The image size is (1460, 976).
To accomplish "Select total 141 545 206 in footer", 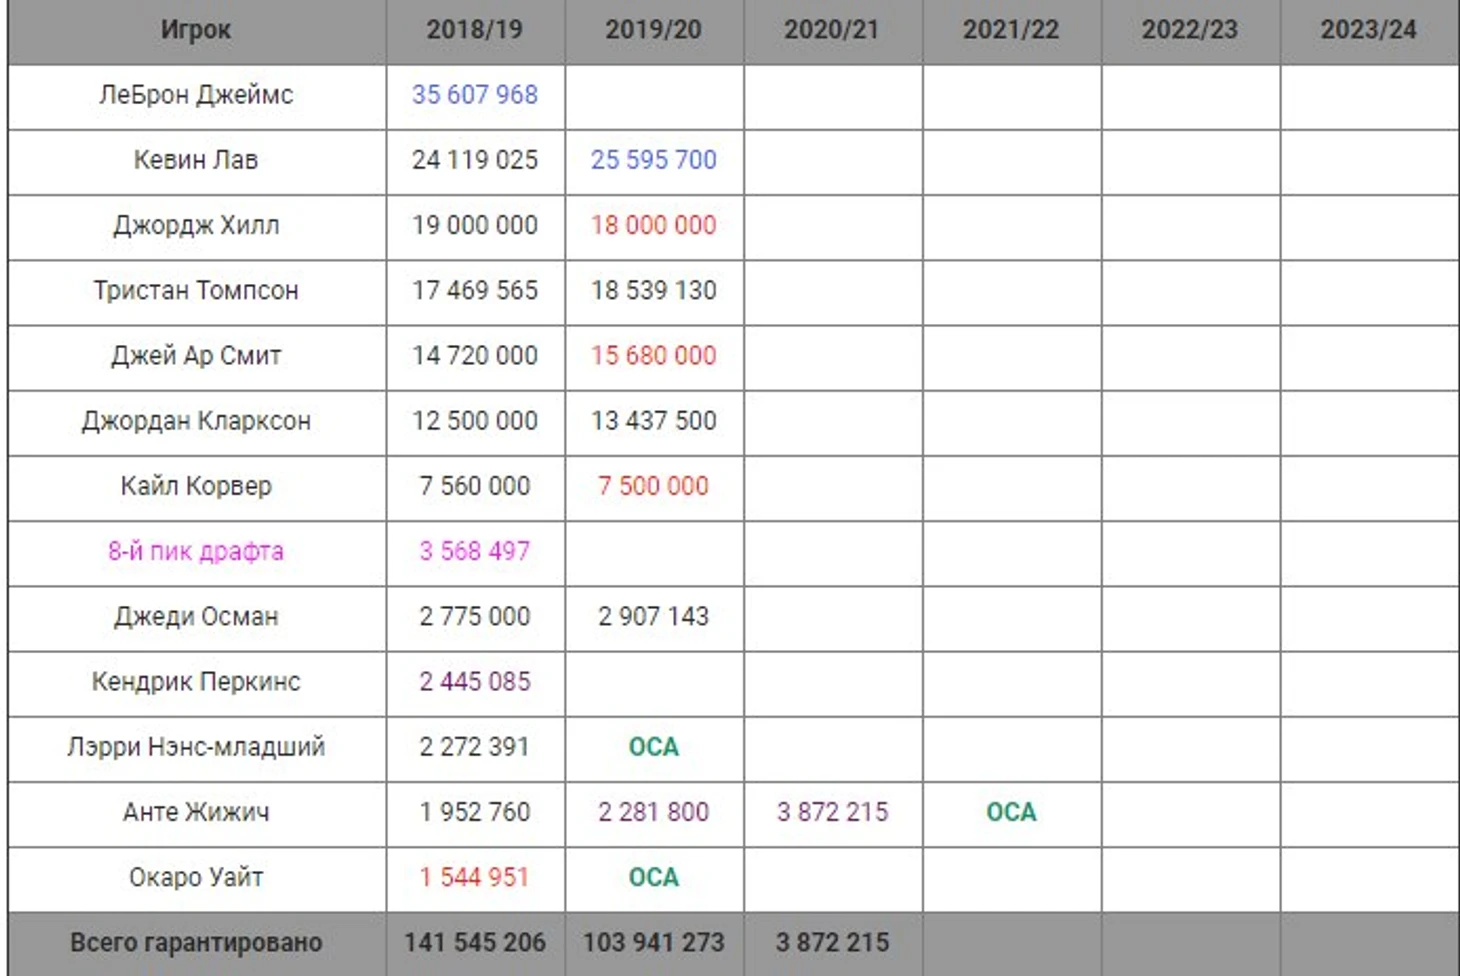I will [475, 943].
